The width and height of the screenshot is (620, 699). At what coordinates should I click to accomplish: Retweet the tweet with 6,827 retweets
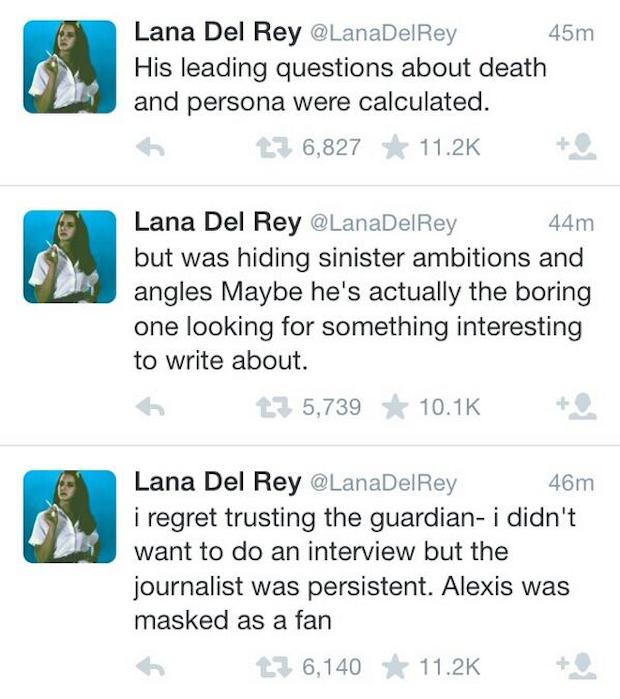[274, 148]
